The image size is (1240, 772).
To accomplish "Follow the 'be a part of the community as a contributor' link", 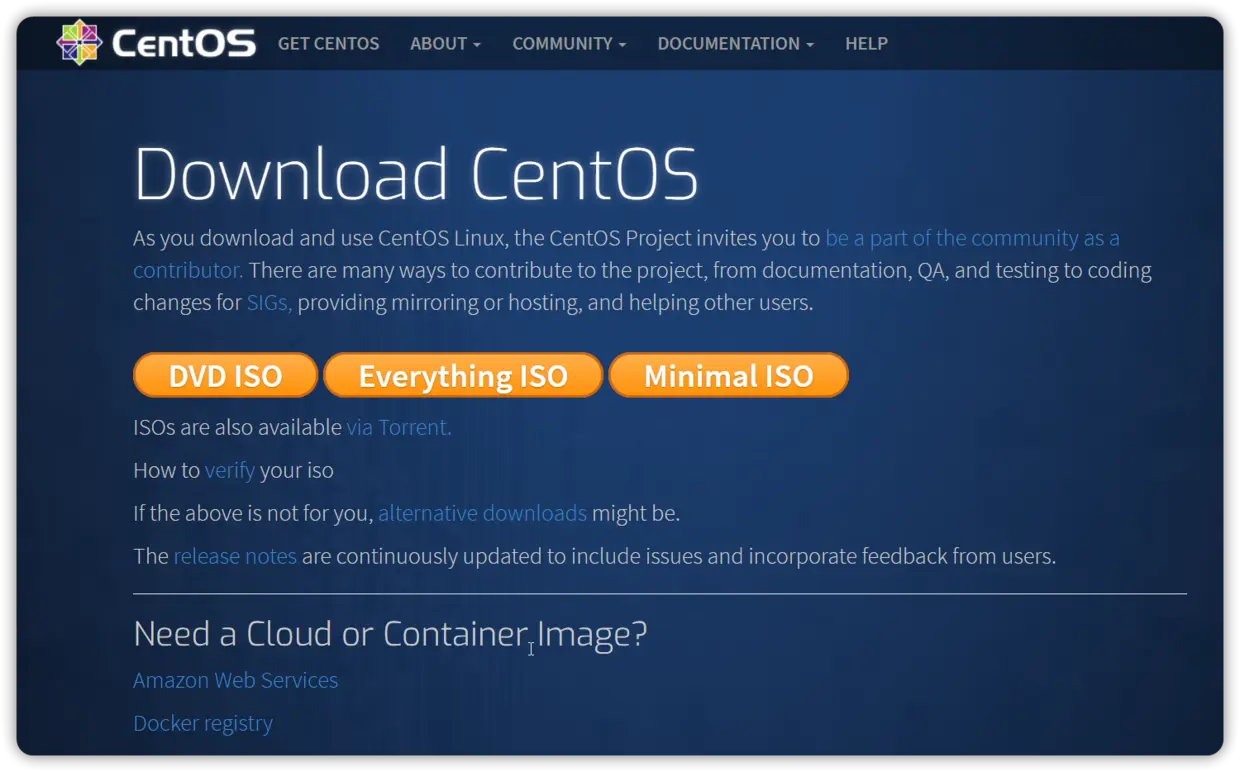I will pos(972,238).
